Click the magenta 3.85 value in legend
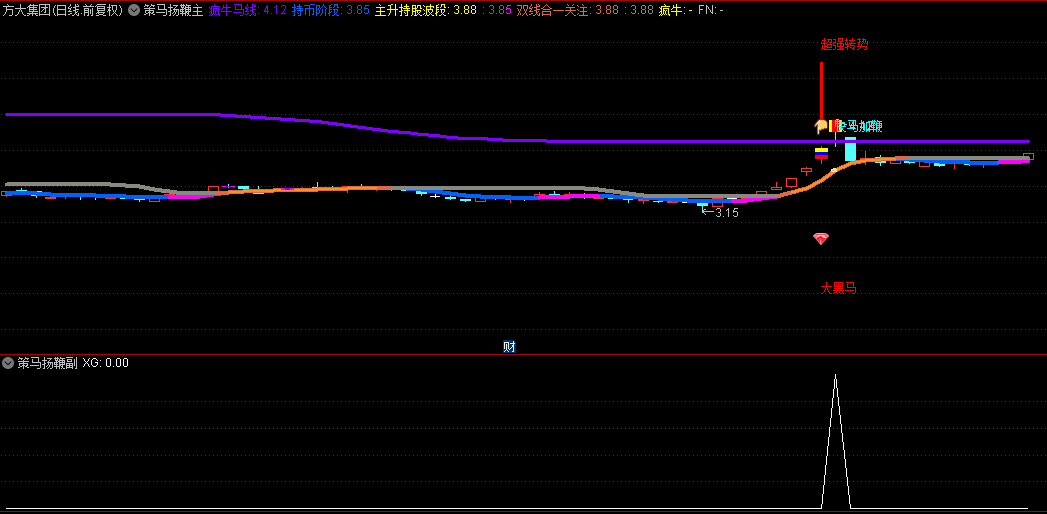This screenshot has width=1047, height=514. 499,10
